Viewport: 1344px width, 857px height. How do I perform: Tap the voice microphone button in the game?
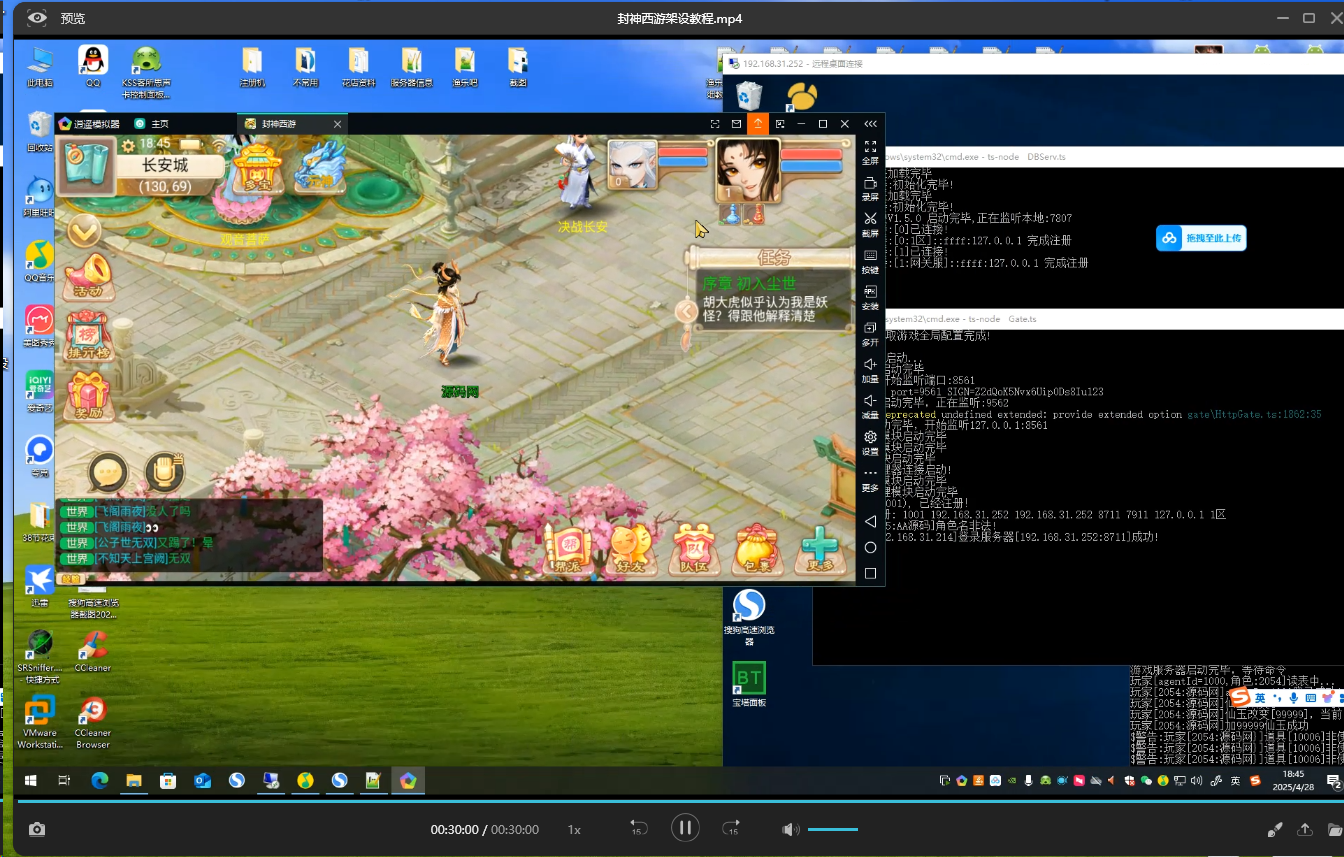pyautogui.click(x=165, y=473)
